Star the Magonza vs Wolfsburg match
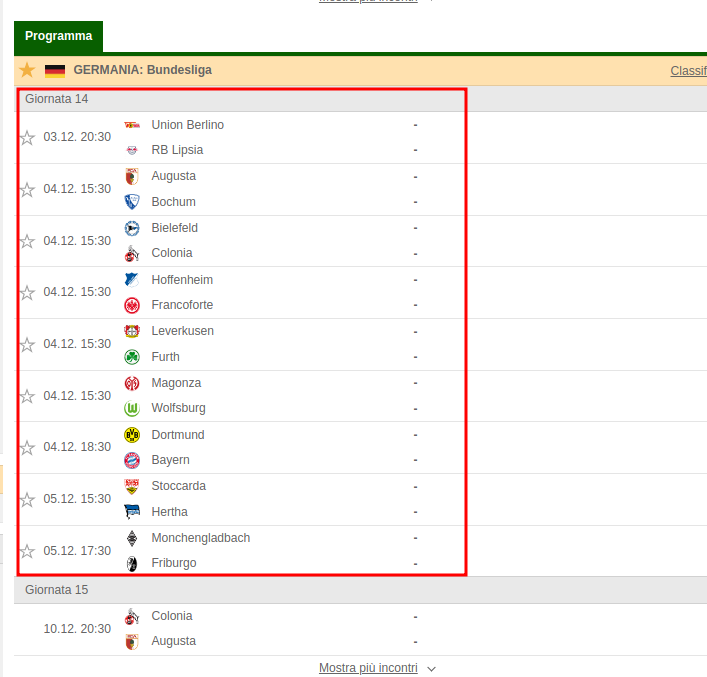707x677 pixels. 28,396
